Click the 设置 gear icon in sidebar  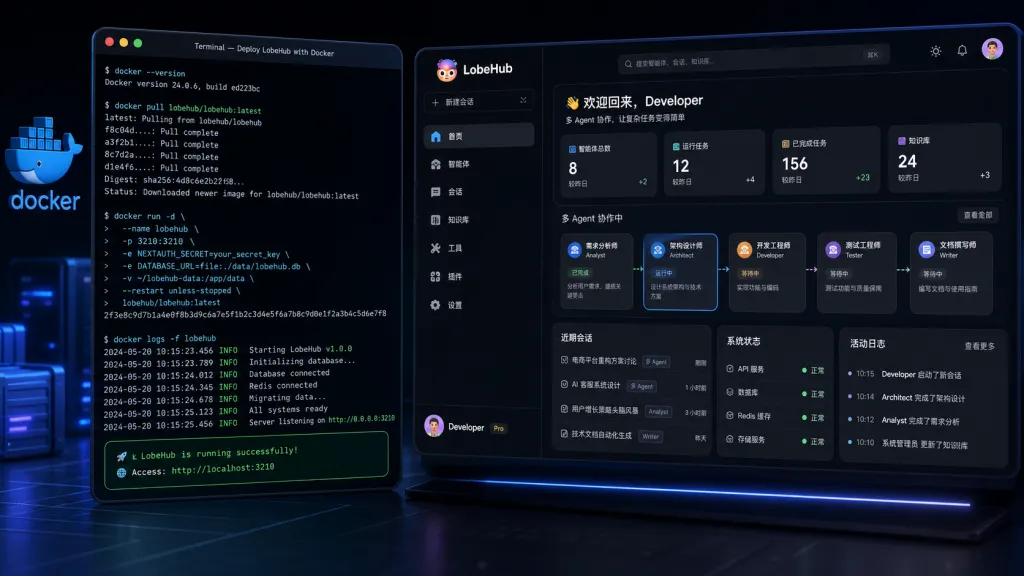(x=436, y=305)
